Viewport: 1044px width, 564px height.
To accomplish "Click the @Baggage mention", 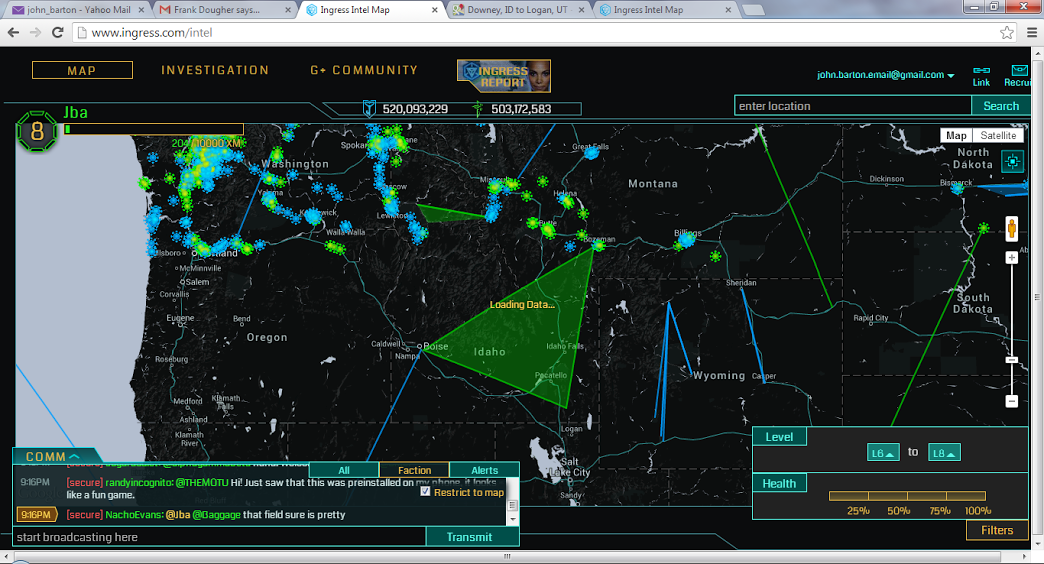I will (x=216, y=514).
